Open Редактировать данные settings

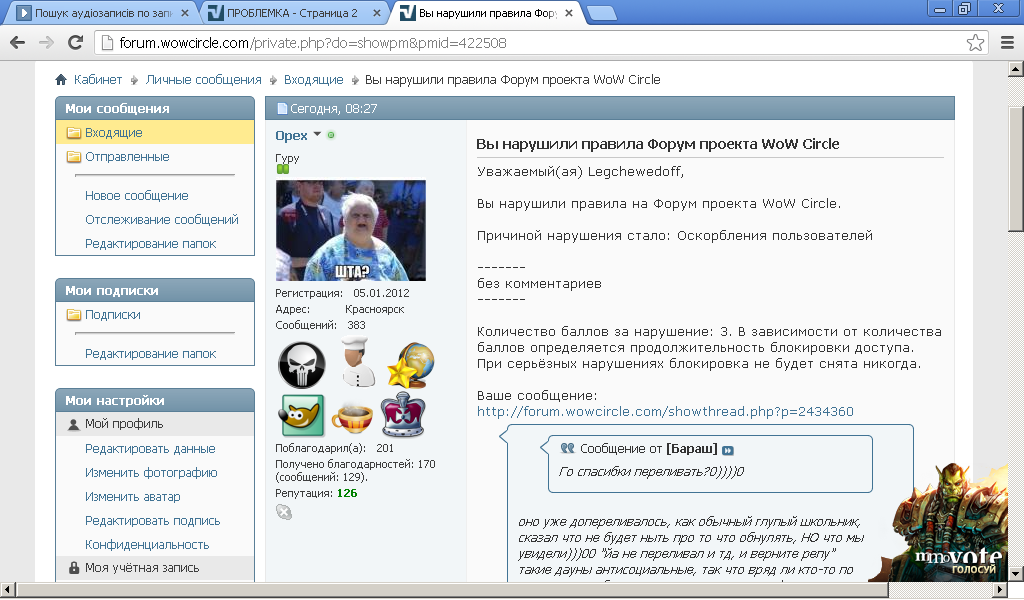(150, 449)
